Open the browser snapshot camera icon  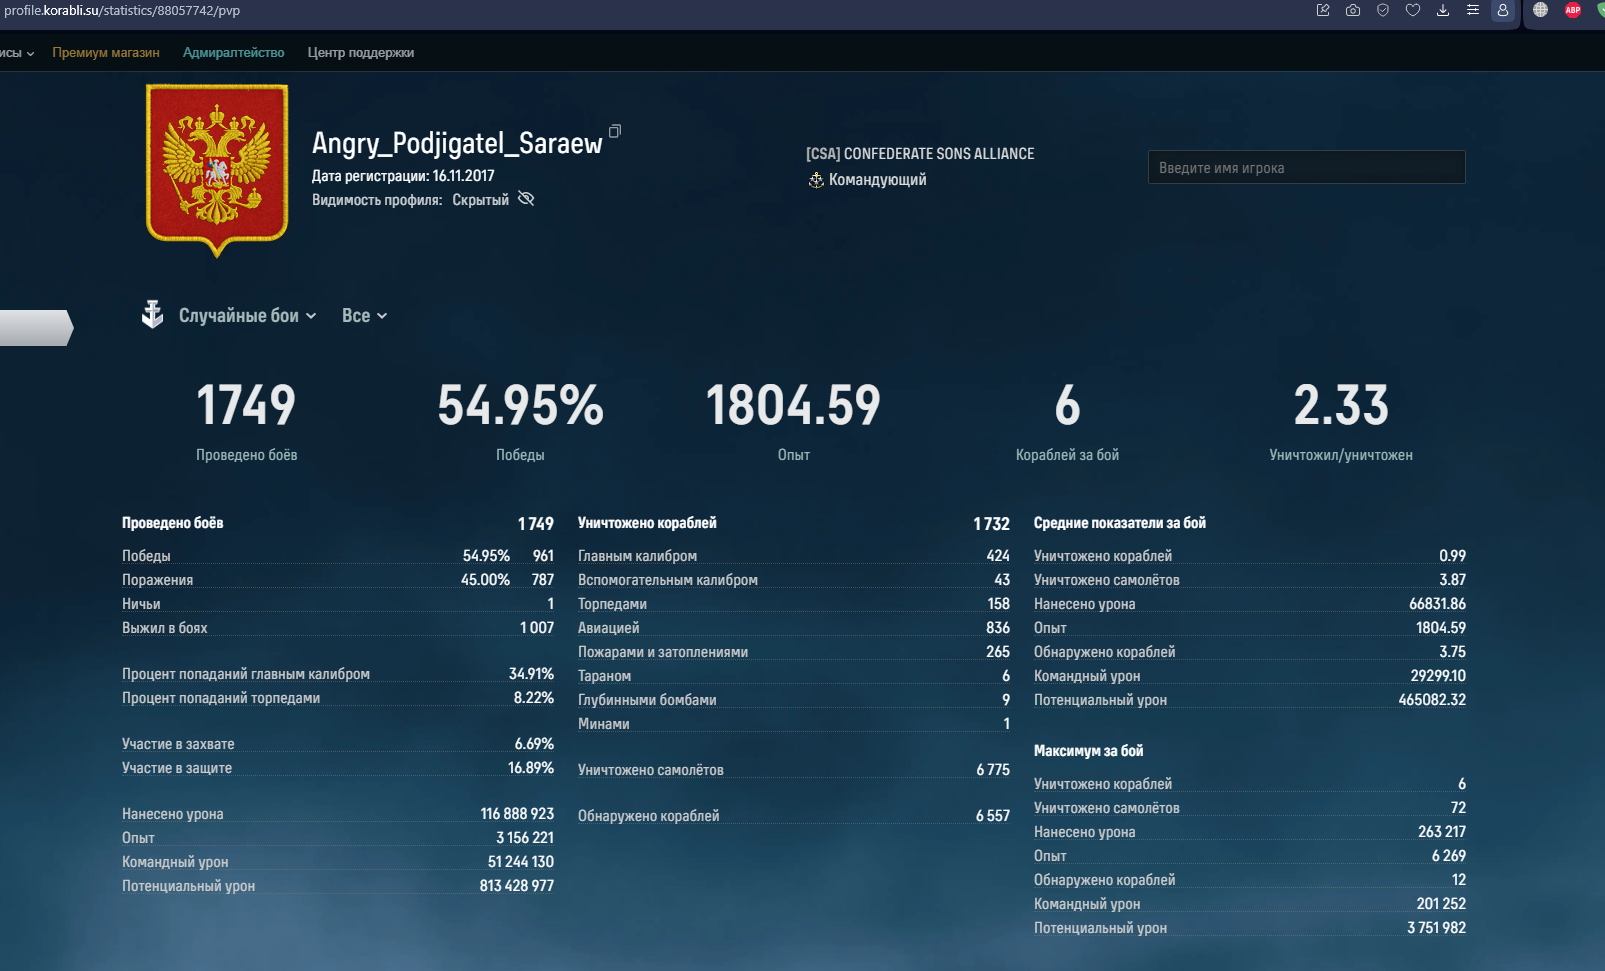[1353, 10]
